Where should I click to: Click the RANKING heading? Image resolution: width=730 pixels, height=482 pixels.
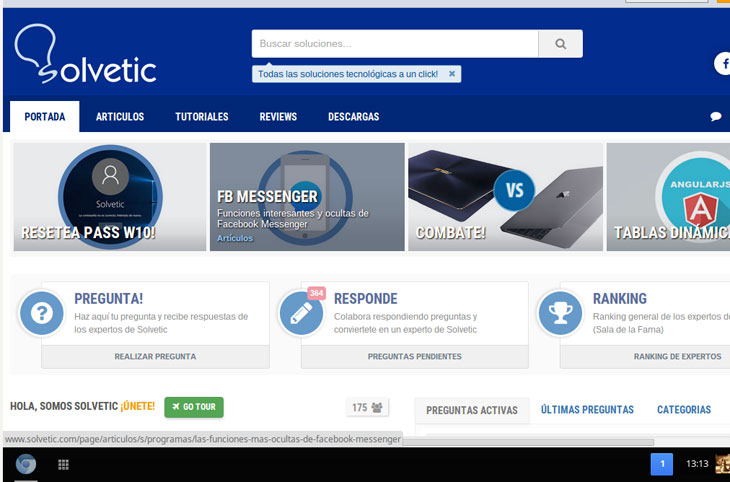click(620, 299)
